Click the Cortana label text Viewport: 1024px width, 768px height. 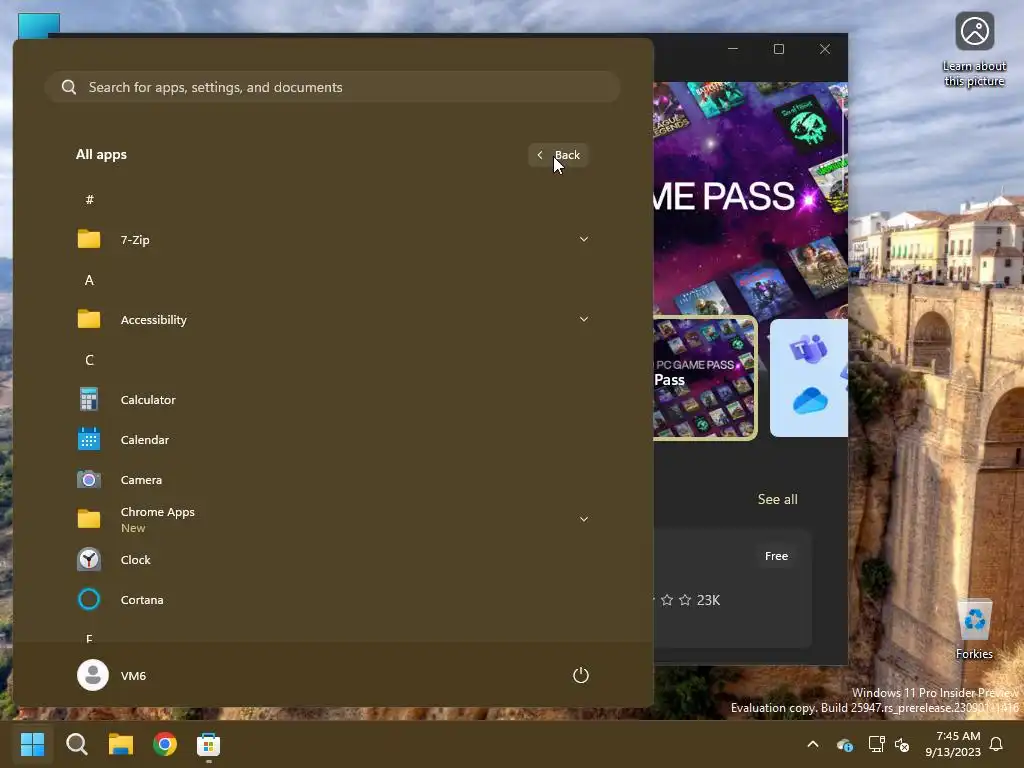tap(142, 600)
